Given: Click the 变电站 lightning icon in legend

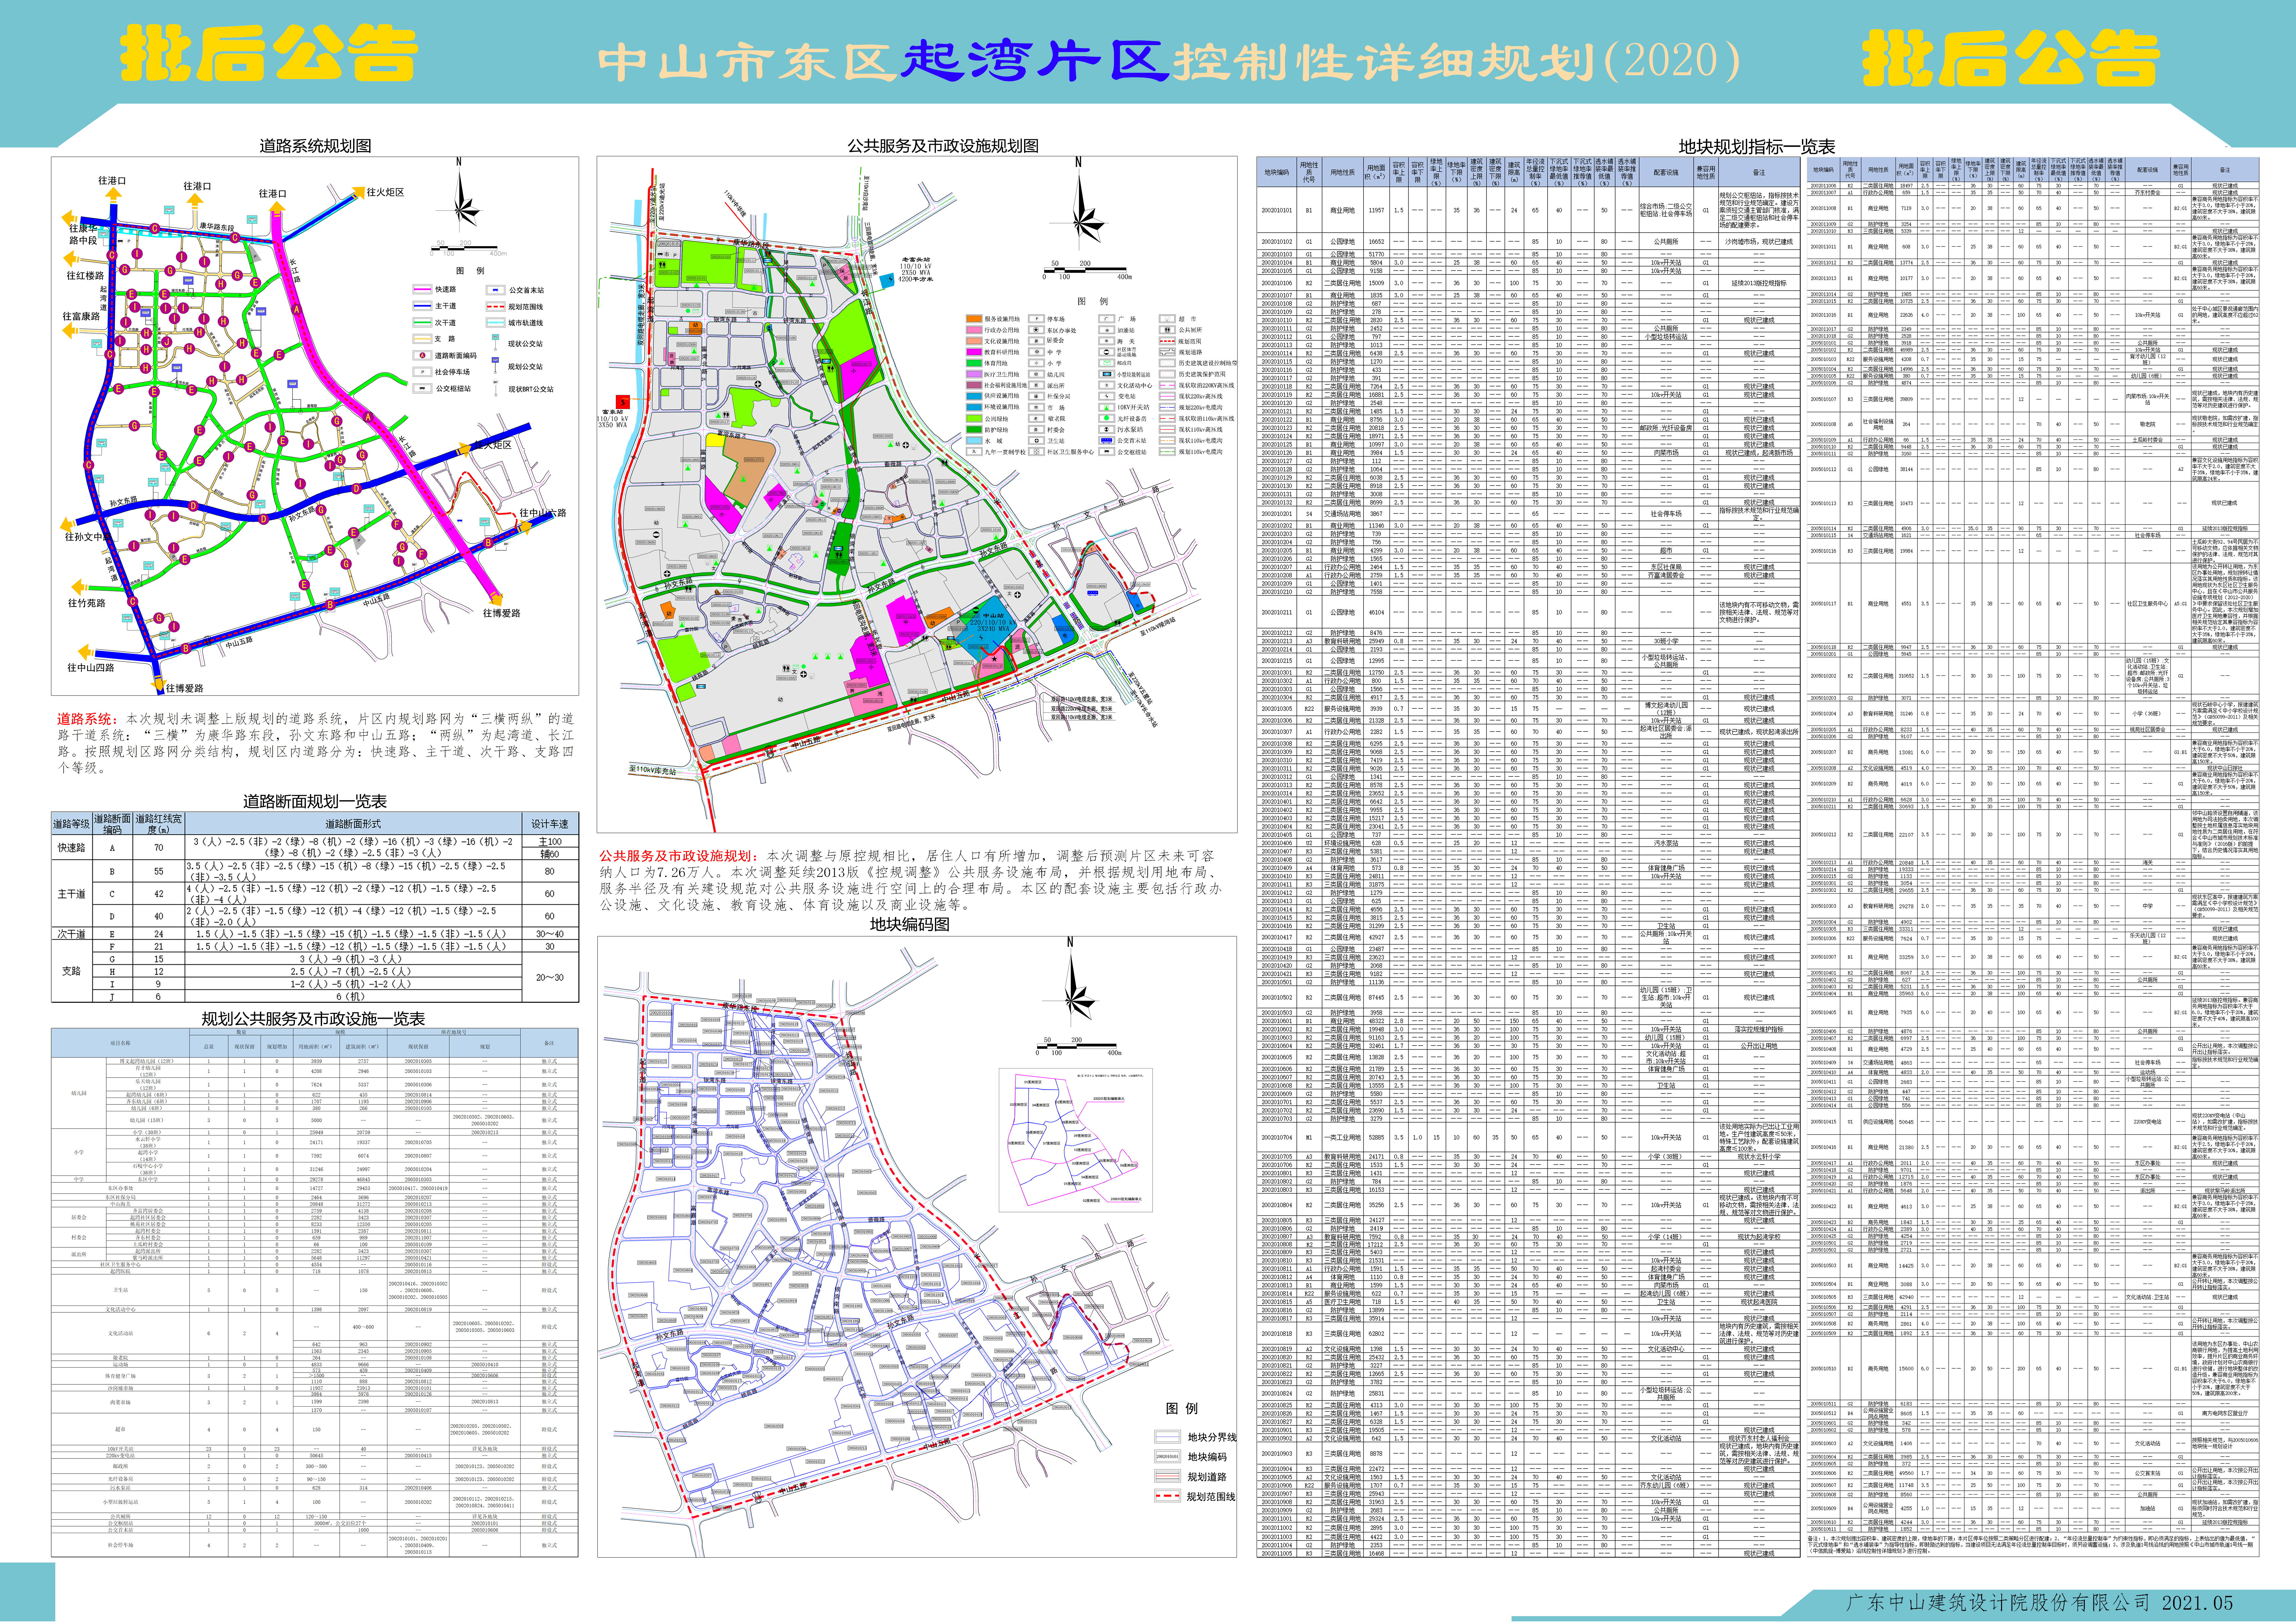Looking at the screenshot, I should click(x=1107, y=396).
